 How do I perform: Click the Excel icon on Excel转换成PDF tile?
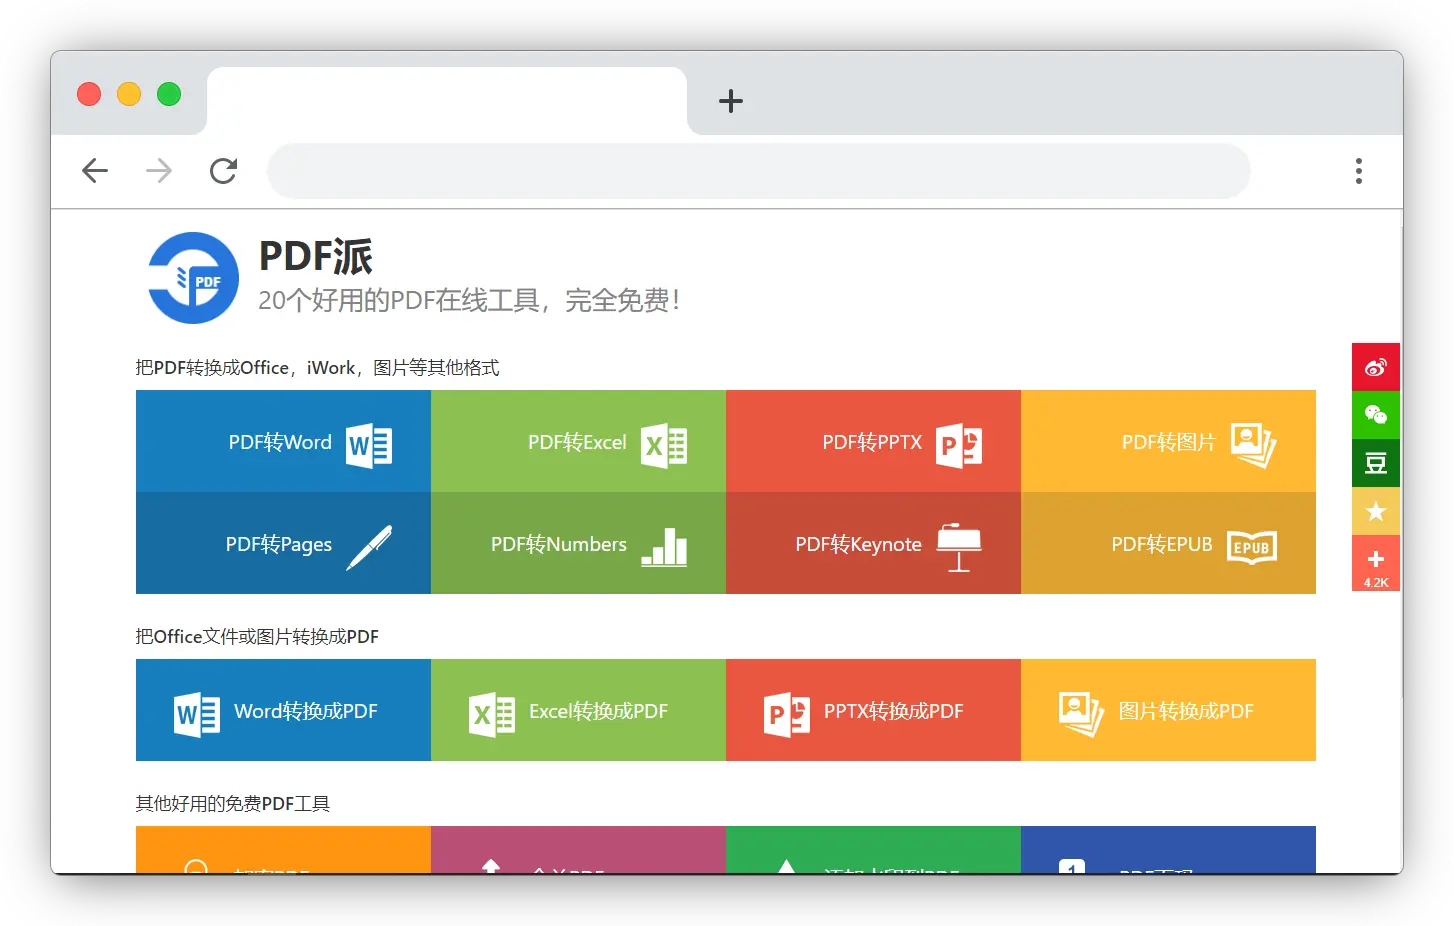coord(492,714)
